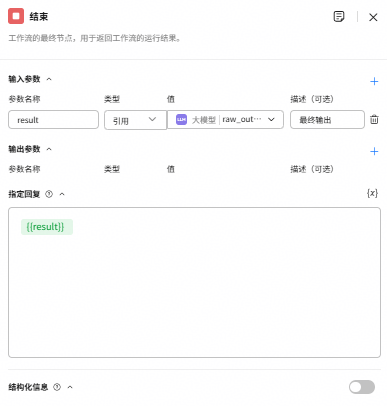The image size is (387, 406).
Task: Close the 结束 panel
Action: pyautogui.click(x=373, y=17)
